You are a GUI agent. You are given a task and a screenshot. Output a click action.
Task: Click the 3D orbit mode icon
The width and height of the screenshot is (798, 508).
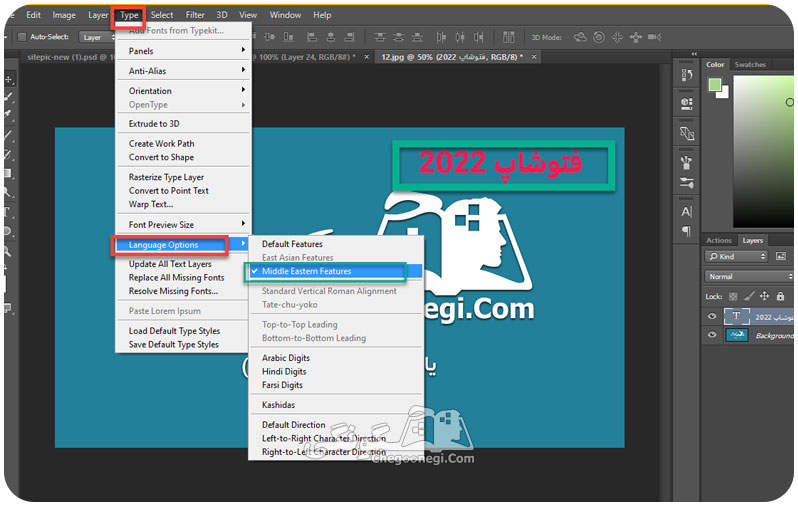580,37
